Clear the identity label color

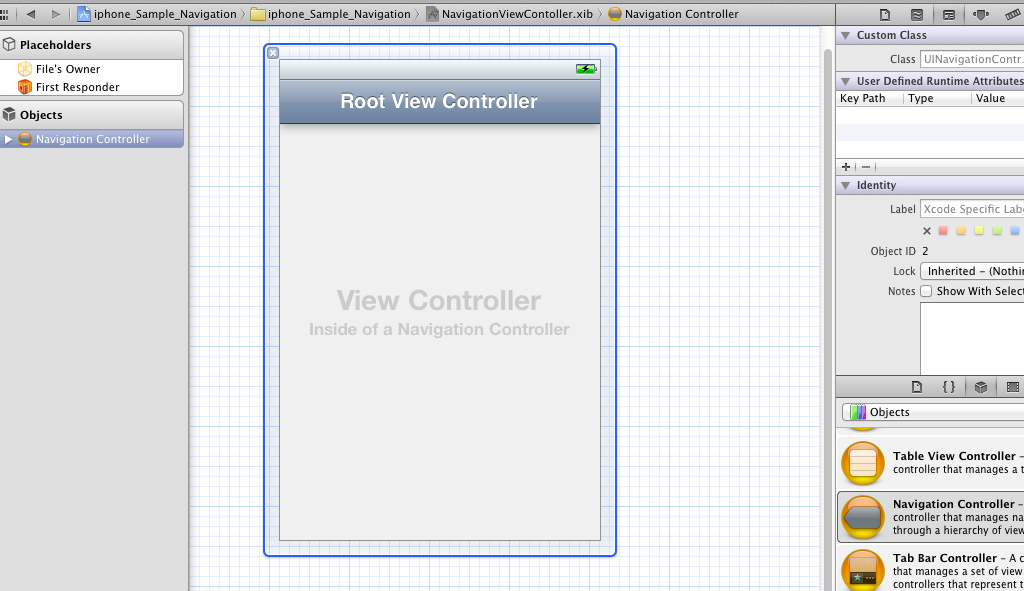927,231
